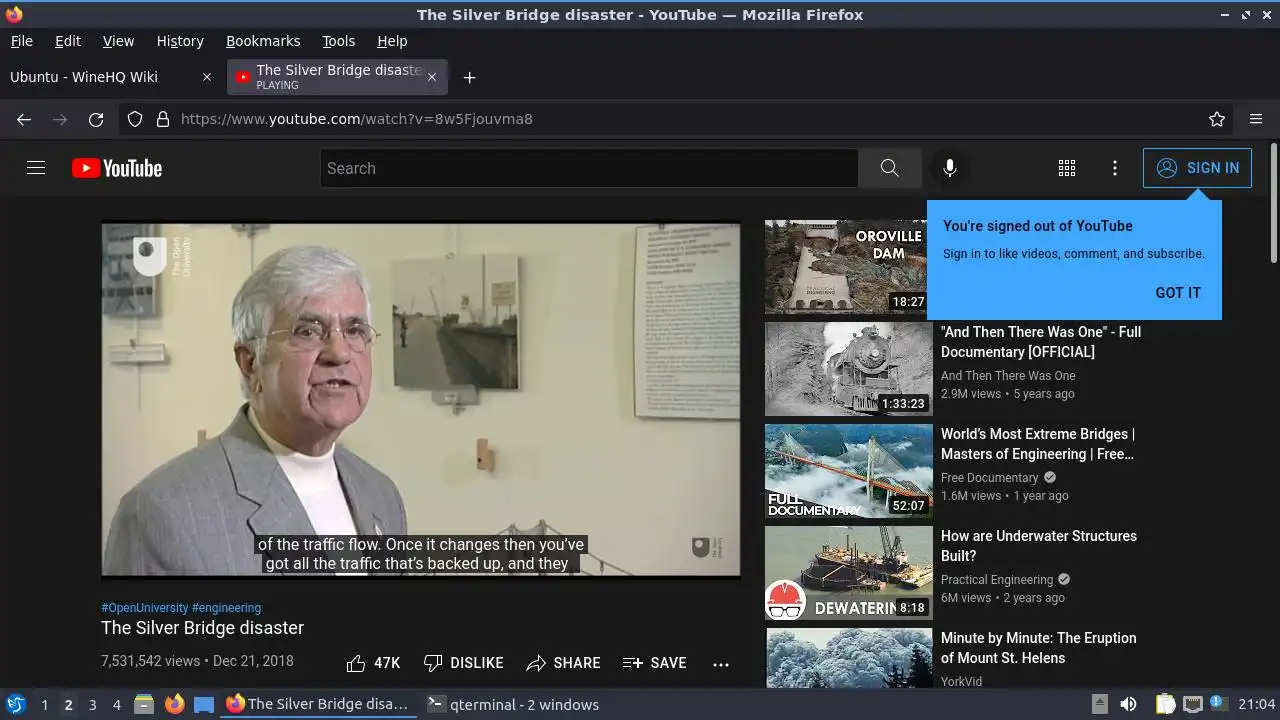Dismiss popup with GOT IT
The image size is (1280, 720).
tap(1178, 293)
